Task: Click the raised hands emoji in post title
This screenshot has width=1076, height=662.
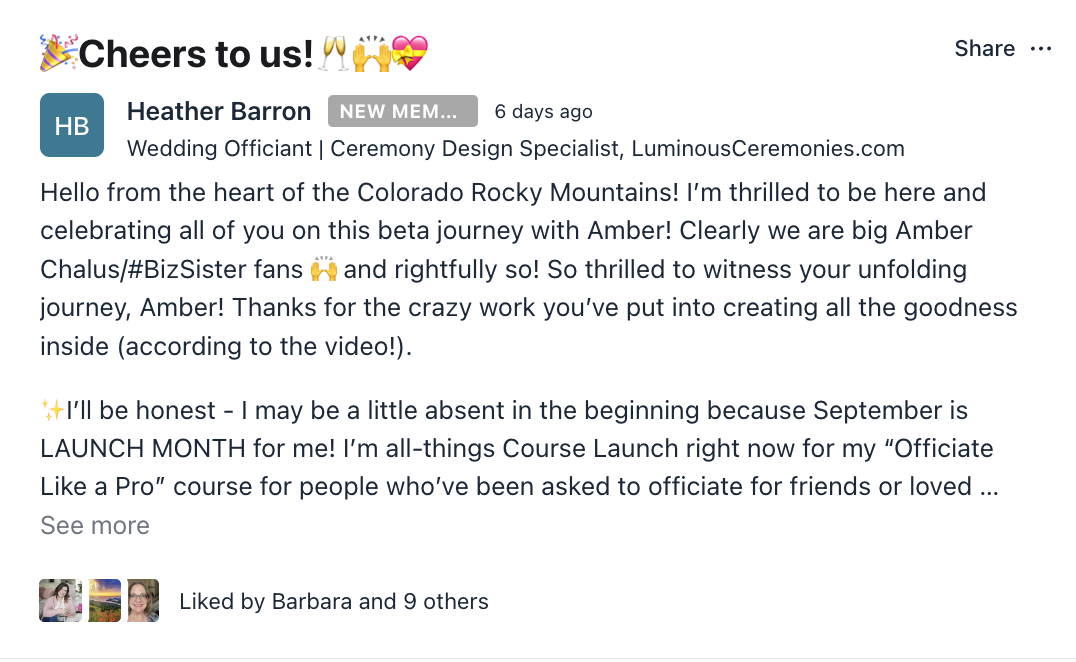Action: [x=371, y=53]
